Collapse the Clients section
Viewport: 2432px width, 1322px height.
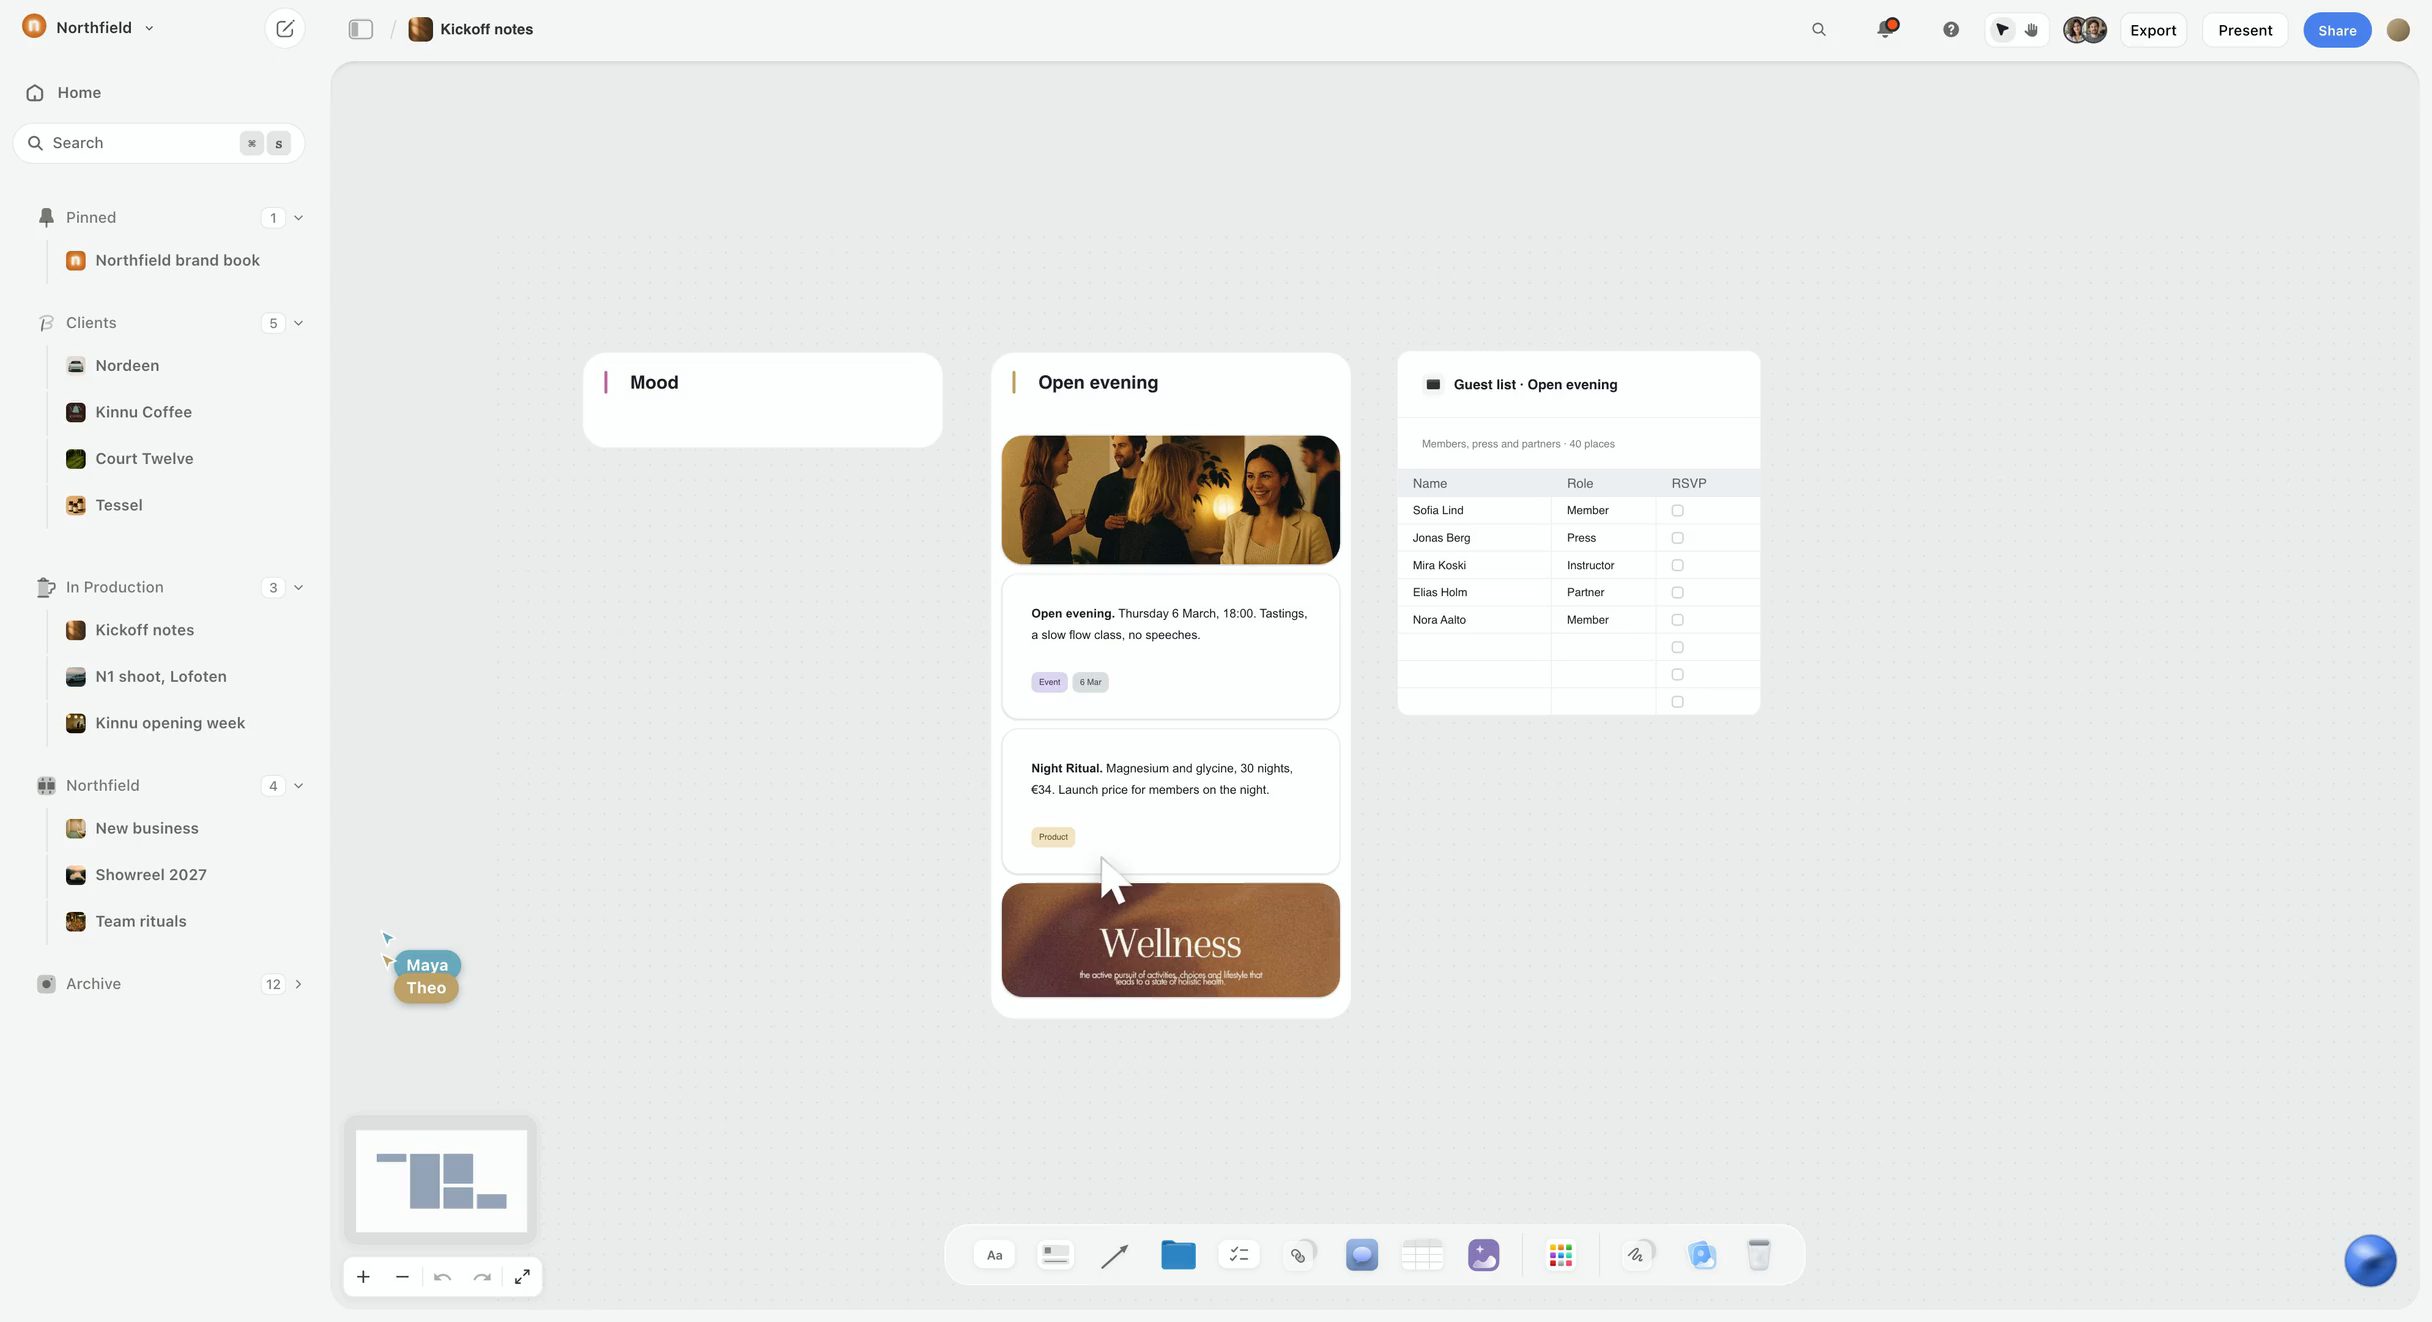tap(298, 323)
